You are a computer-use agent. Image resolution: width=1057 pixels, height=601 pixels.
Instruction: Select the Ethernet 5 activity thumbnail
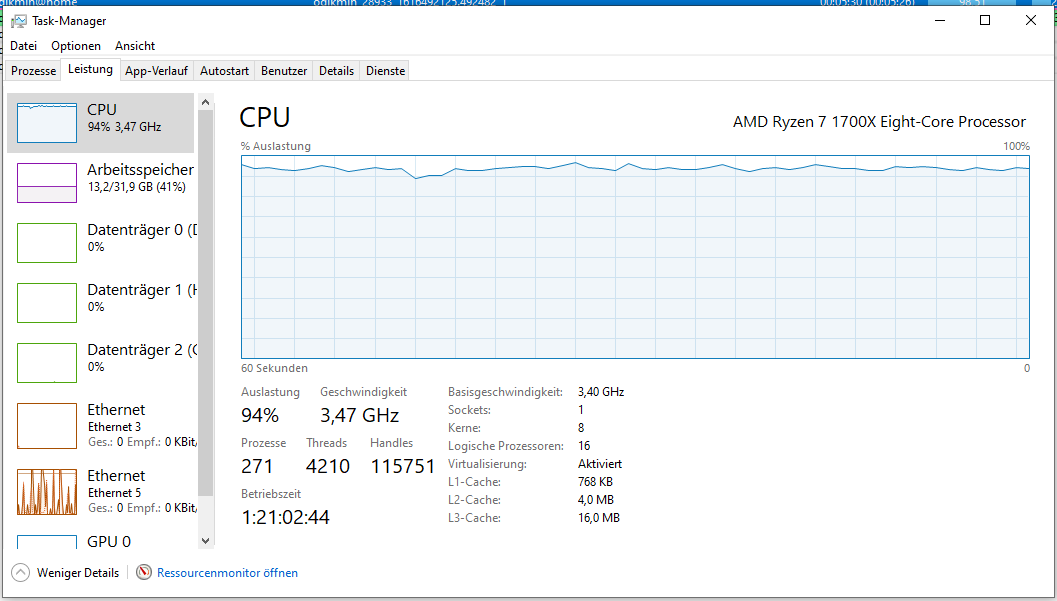(47, 492)
